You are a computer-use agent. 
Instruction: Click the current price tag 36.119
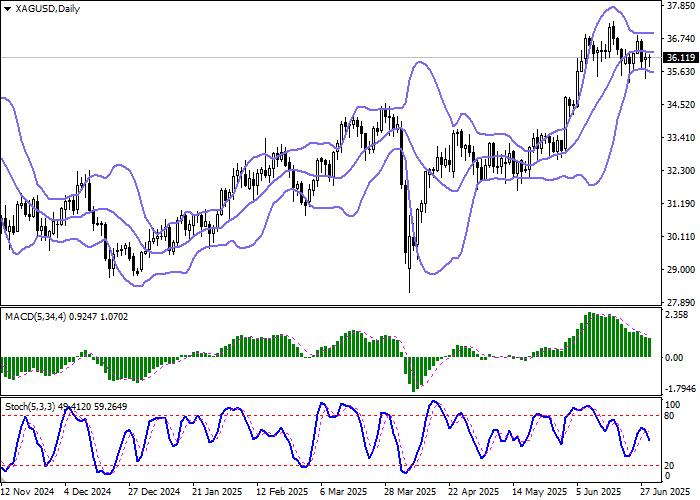(x=681, y=58)
